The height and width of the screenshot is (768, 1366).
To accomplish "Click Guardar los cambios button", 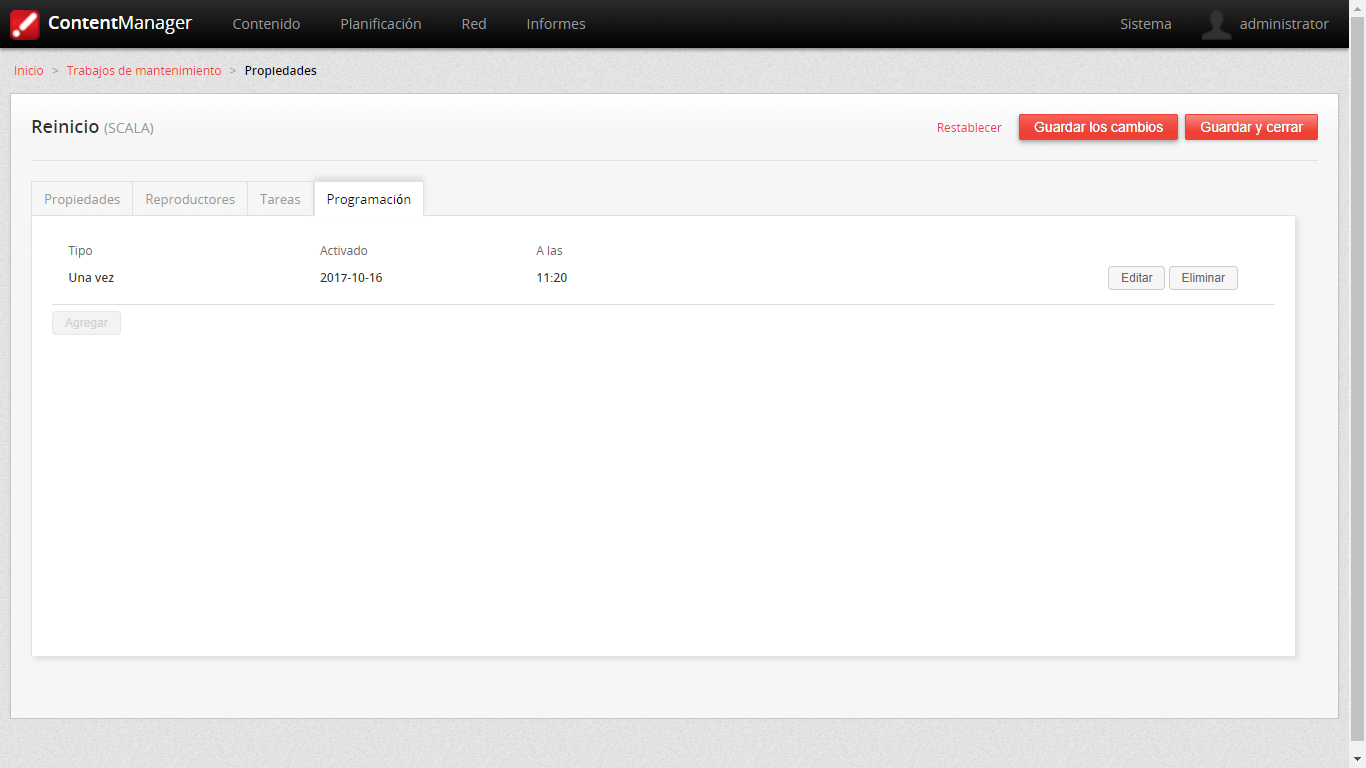I will click(x=1098, y=127).
